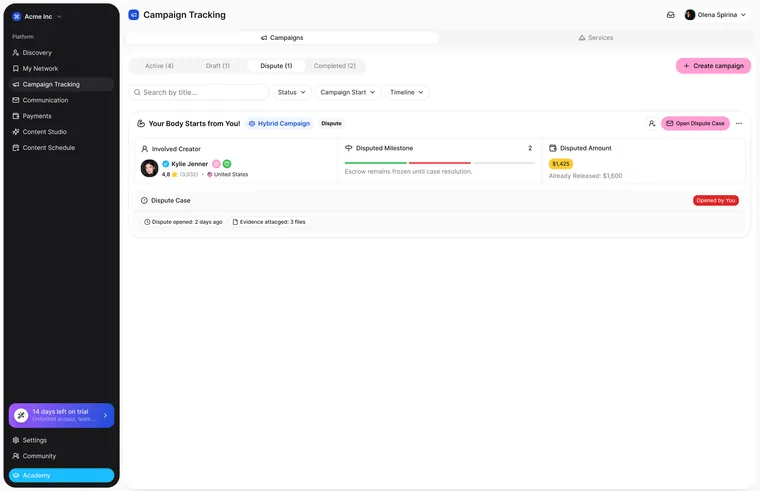Screen dimensions: 760x491
Task: Click the $1,425 amount badge
Action: [561, 164]
